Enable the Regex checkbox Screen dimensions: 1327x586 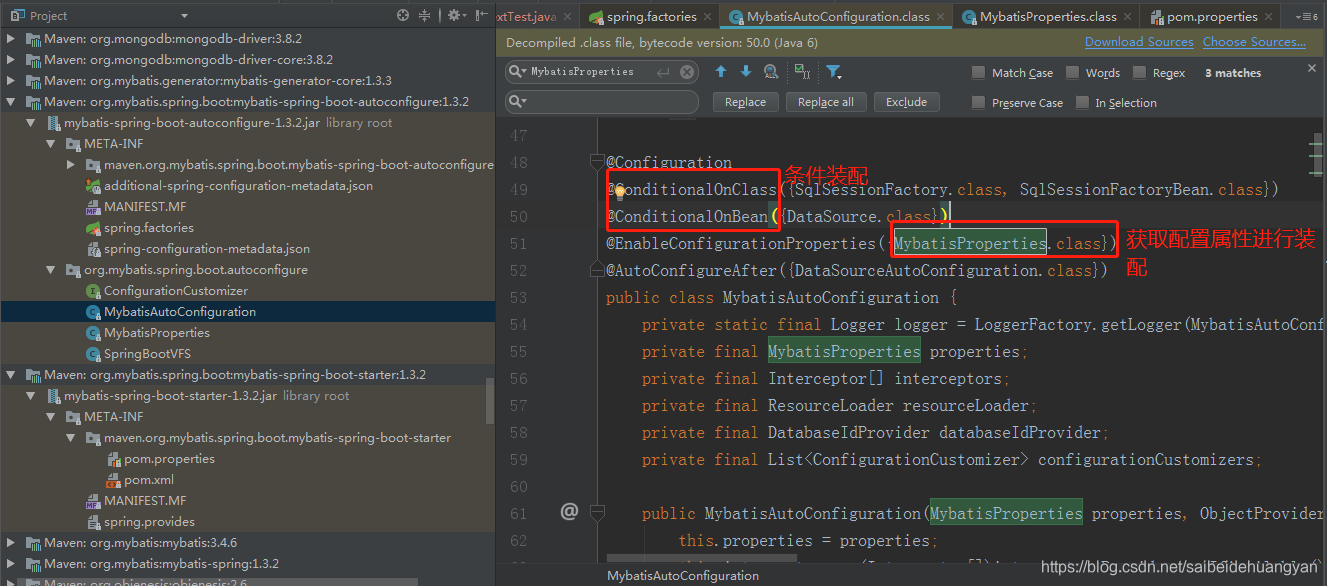pos(1139,72)
